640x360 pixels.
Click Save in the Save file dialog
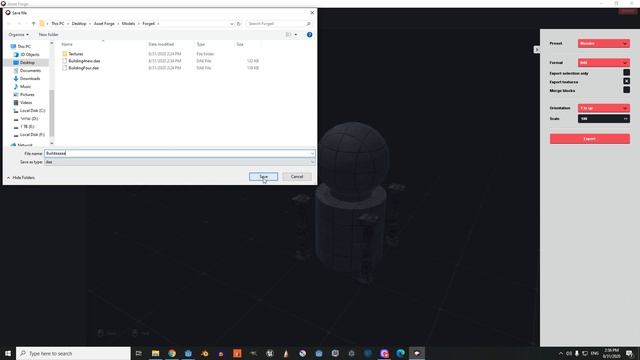click(263, 177)
